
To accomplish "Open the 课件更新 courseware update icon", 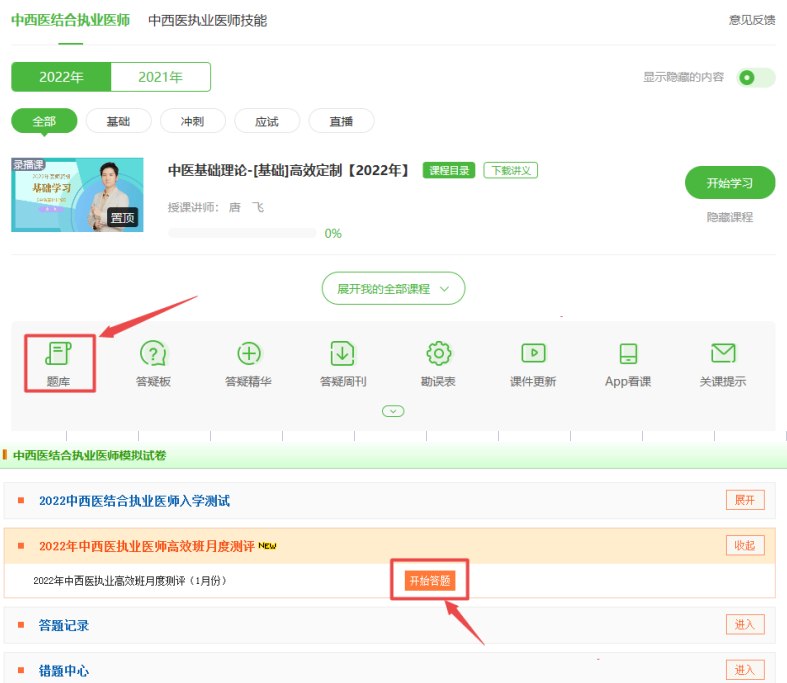I will (x=533, y=355).
